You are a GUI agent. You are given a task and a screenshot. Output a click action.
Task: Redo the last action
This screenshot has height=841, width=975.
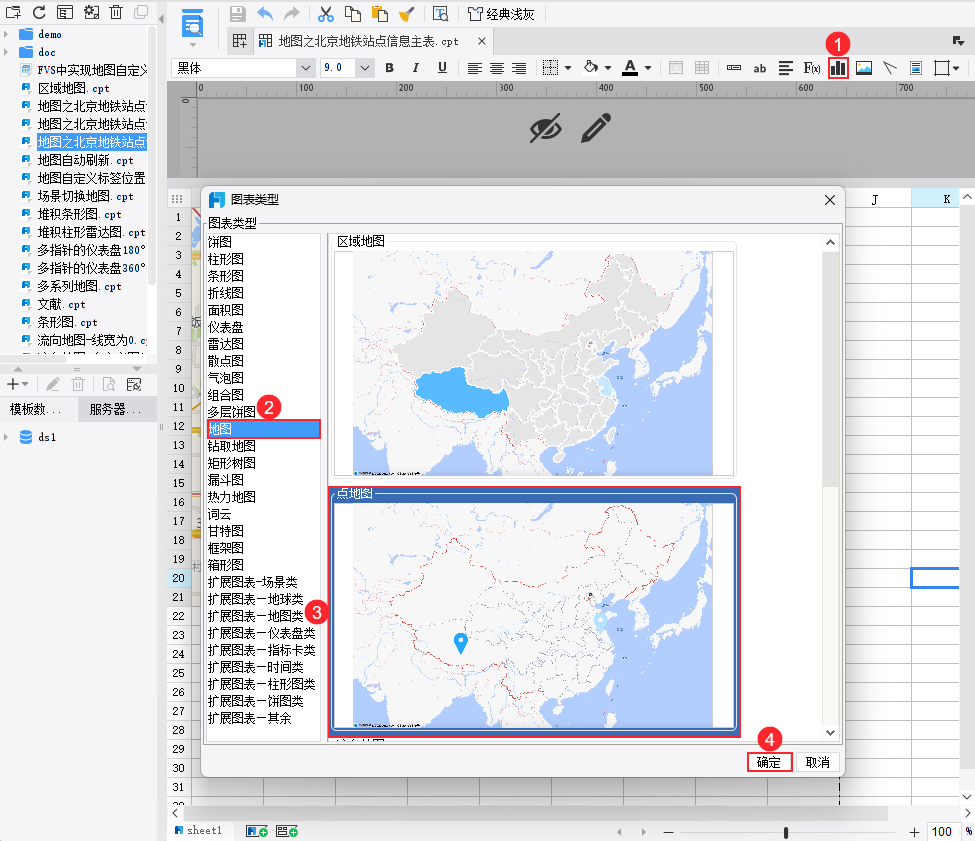(x=291, y=14)
